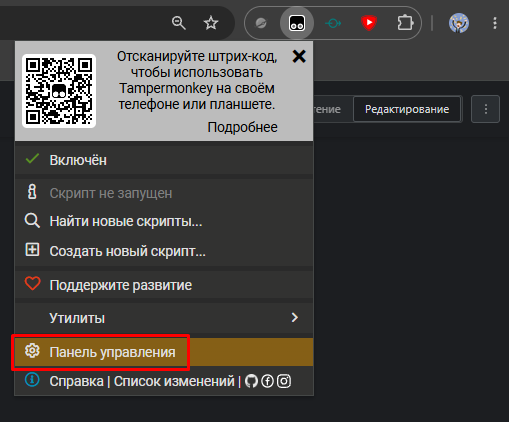Expand the Утилиты submenu
The width and height of the screenshot is (509, 422).
coord(164,318)
